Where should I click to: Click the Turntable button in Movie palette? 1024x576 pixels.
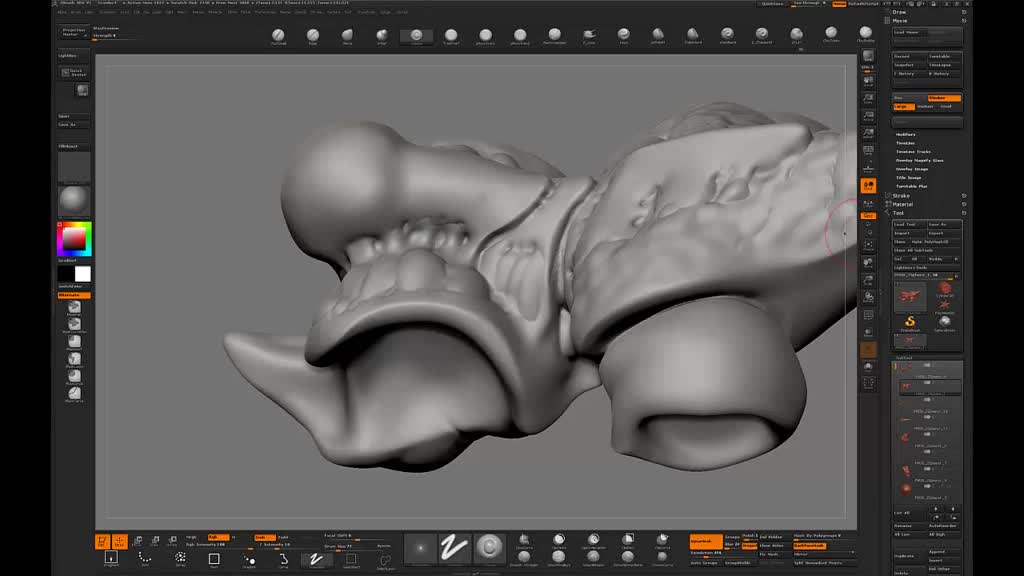click(944, 57)
